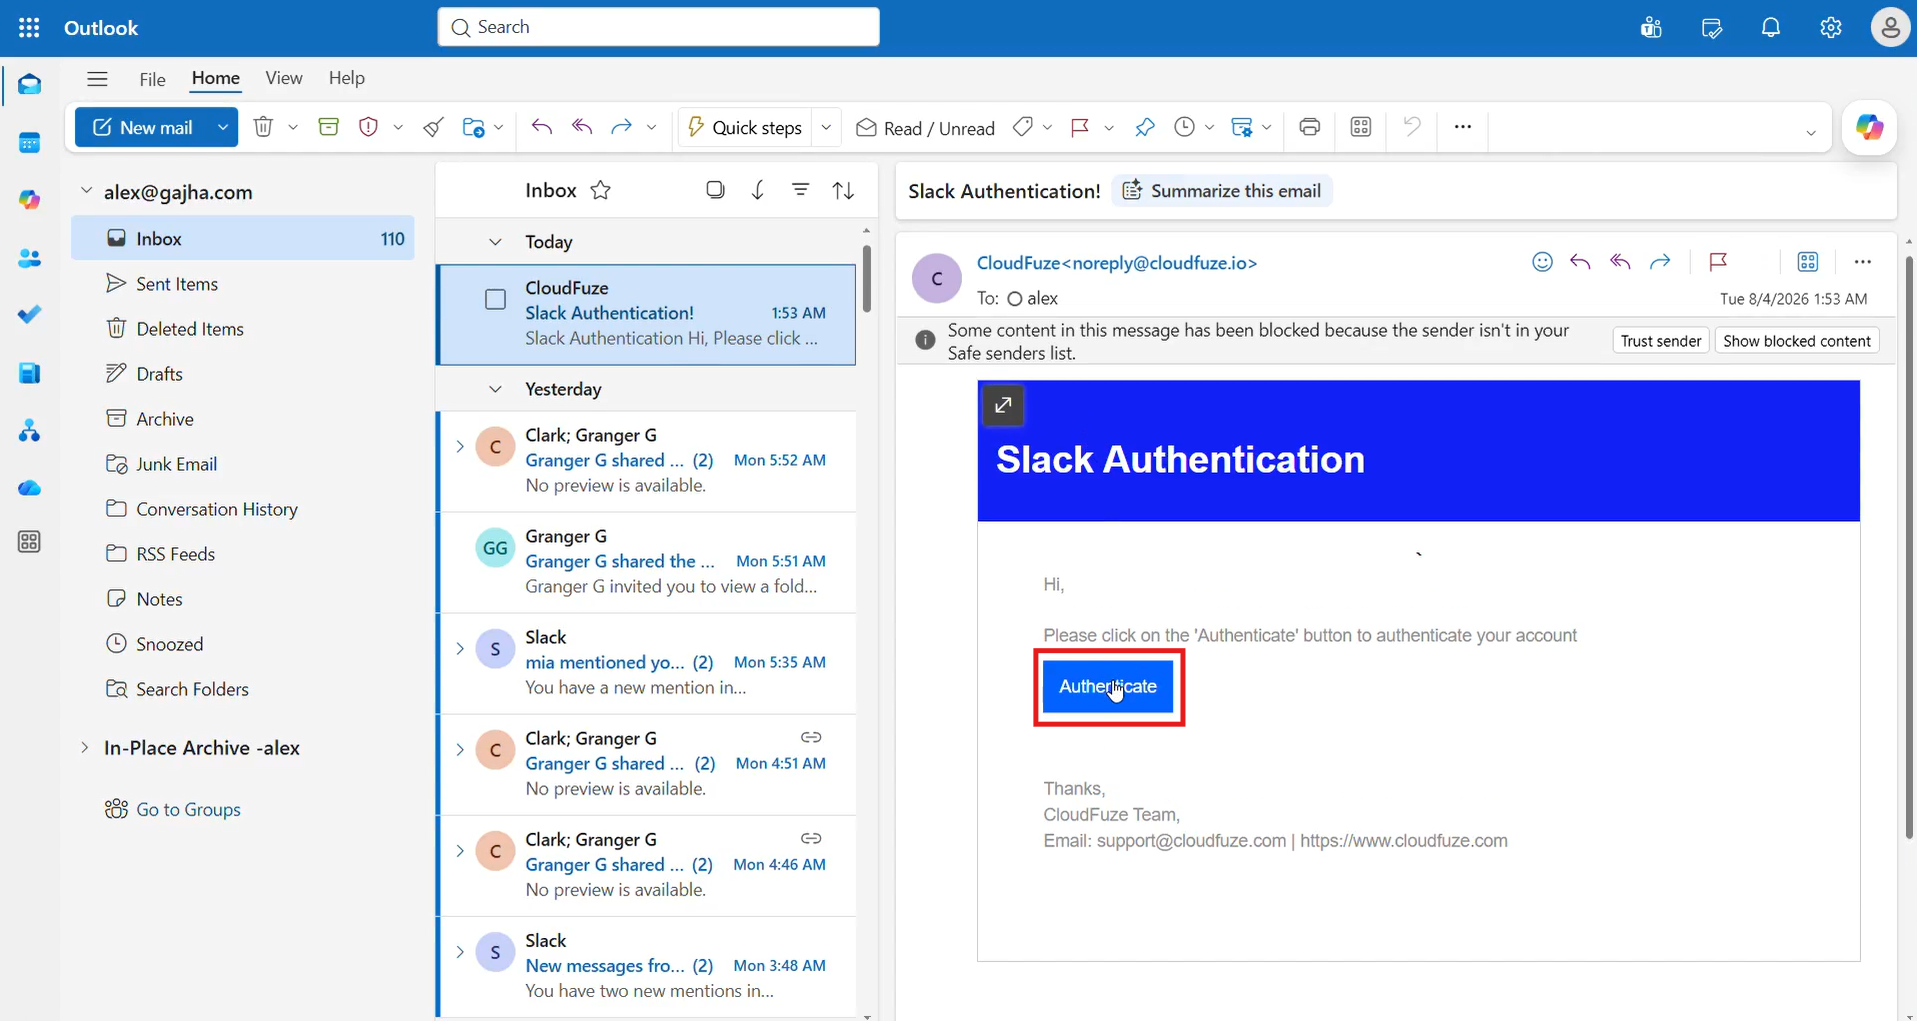Collapse the Today group
Viewport: 1917px width, 1021px height.
coord(495,242)
